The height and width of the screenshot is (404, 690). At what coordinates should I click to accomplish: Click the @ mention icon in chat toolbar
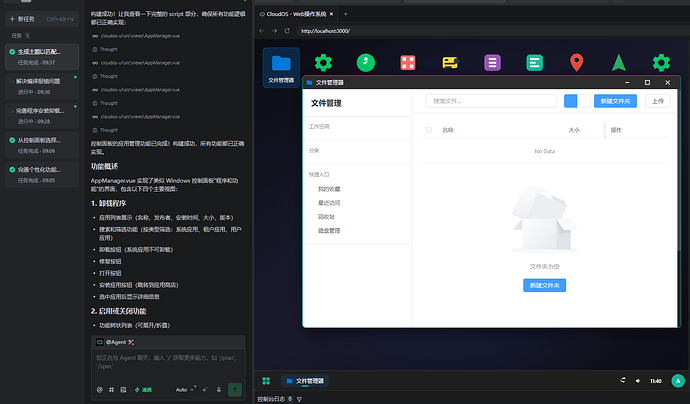point(99,389)
